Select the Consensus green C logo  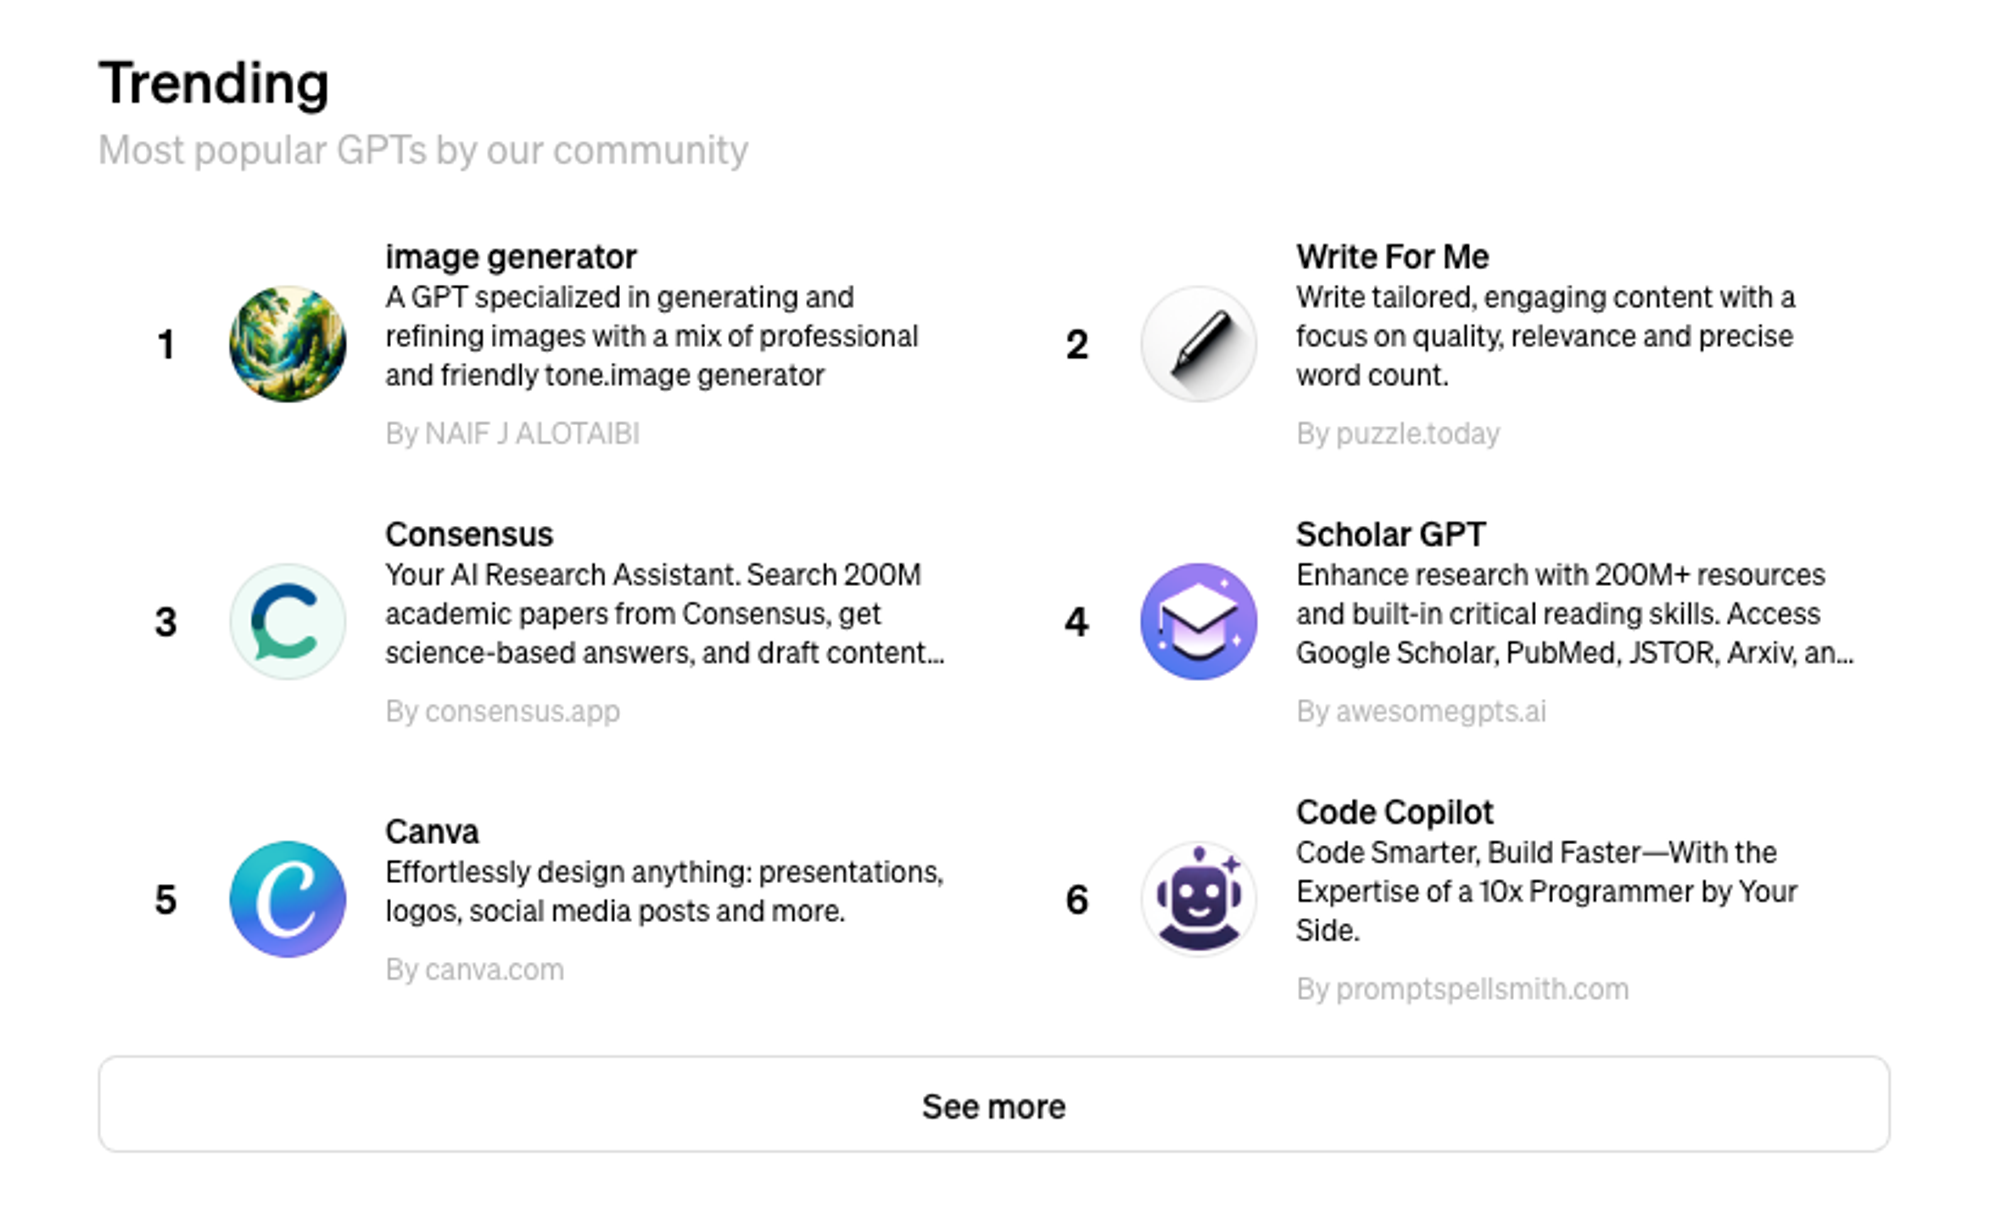point(288,621)
